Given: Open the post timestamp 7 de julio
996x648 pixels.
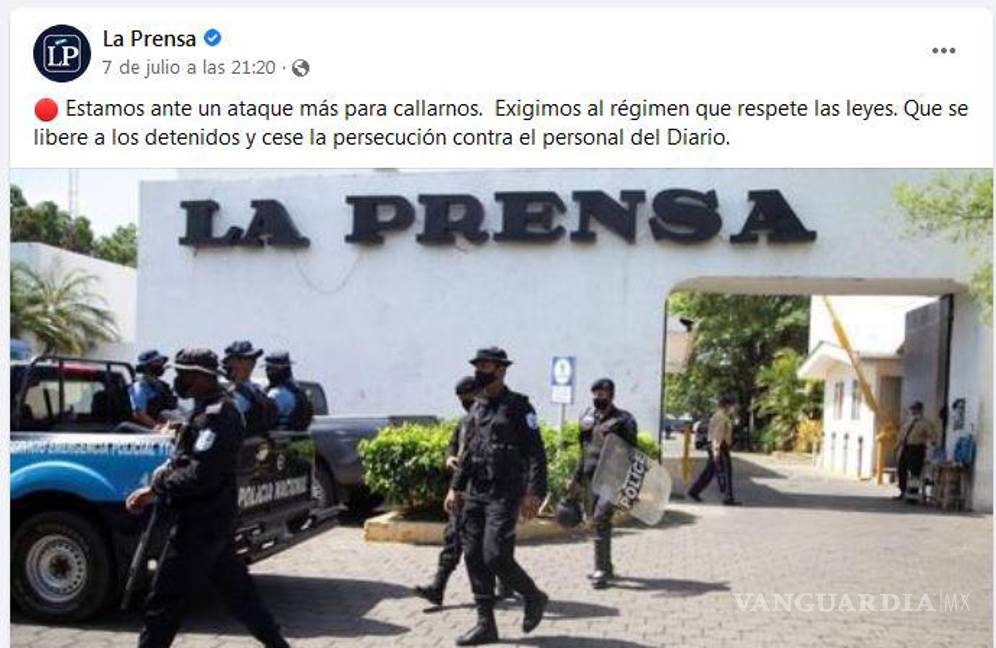Looking at the screenshot, I should 189,67.
